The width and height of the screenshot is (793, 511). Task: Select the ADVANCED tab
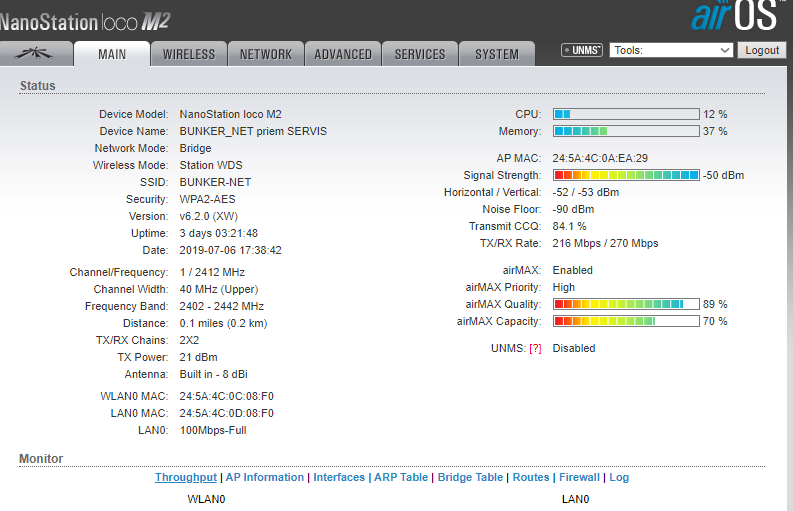343,54
